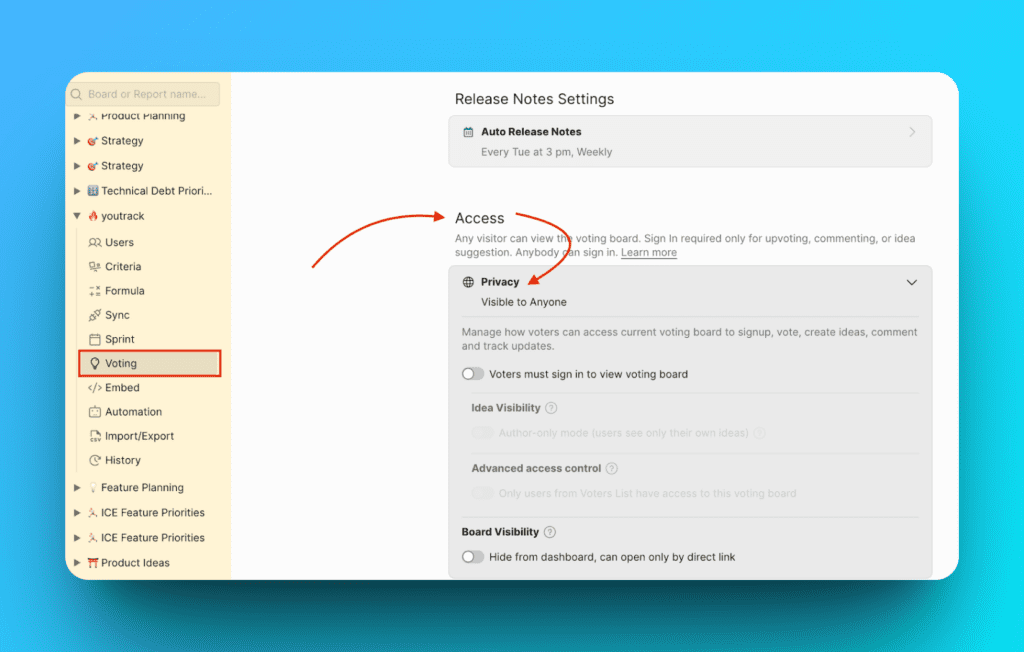Screen dimensions: 1024x652
Task: Open Auto Release Notes settings
Action: point(690,141)
